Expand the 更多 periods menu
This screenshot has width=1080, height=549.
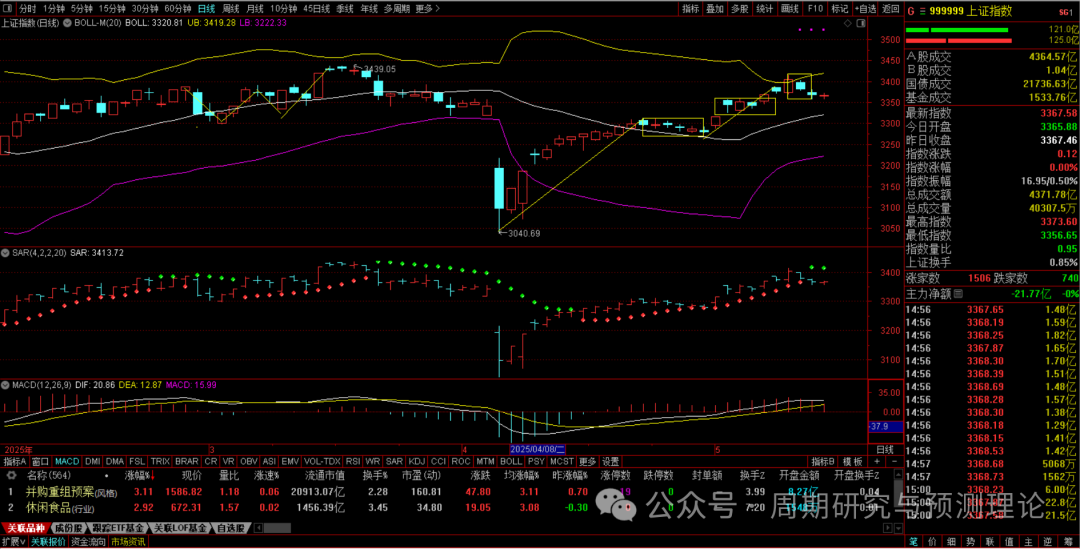pos(426,8)
